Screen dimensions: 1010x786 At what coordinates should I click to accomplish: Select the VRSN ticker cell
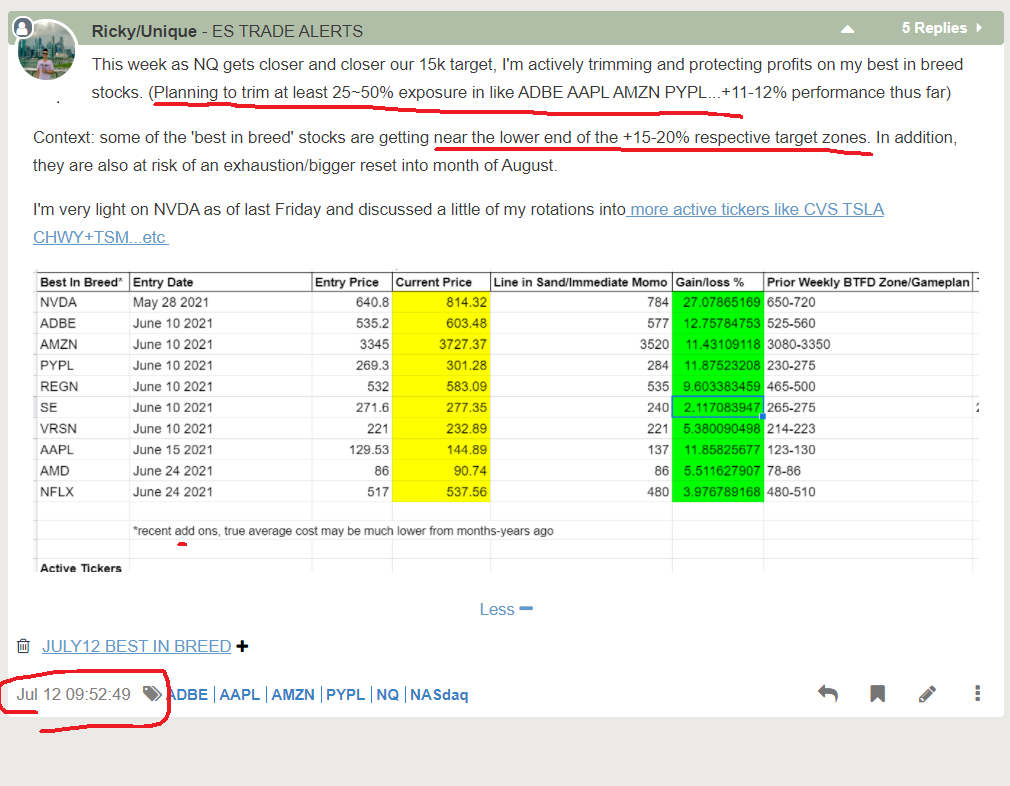[83, 428]
